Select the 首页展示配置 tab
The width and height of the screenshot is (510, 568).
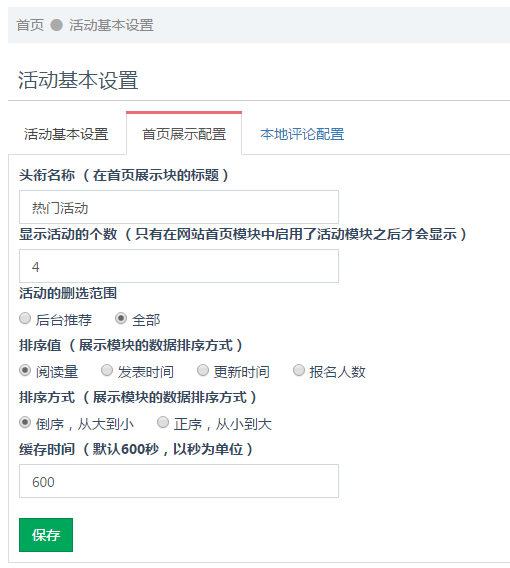(x=184, y=134)
